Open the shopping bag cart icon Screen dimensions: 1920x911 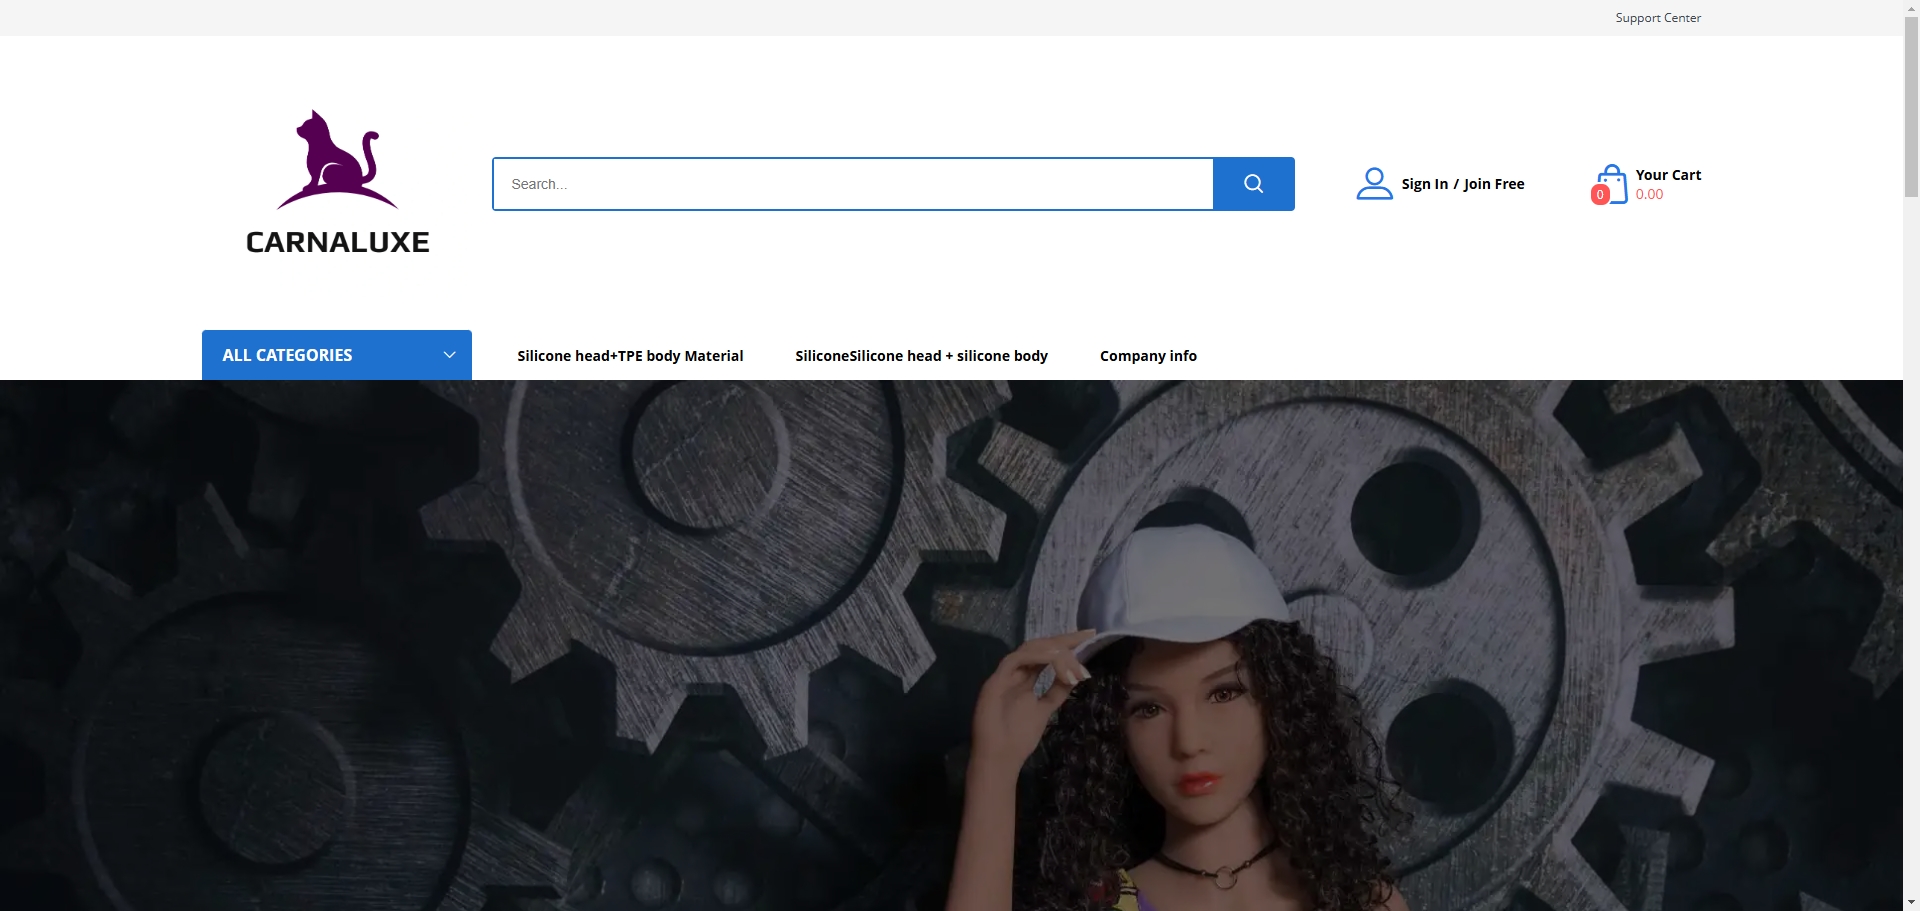[x=1612, y=183]
